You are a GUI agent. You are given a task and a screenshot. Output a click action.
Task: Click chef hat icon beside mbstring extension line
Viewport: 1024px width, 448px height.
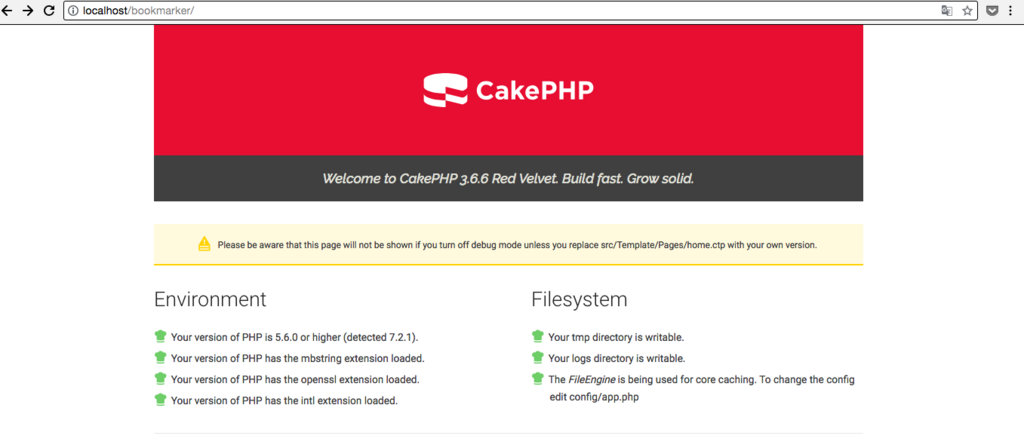click(161, 357)
